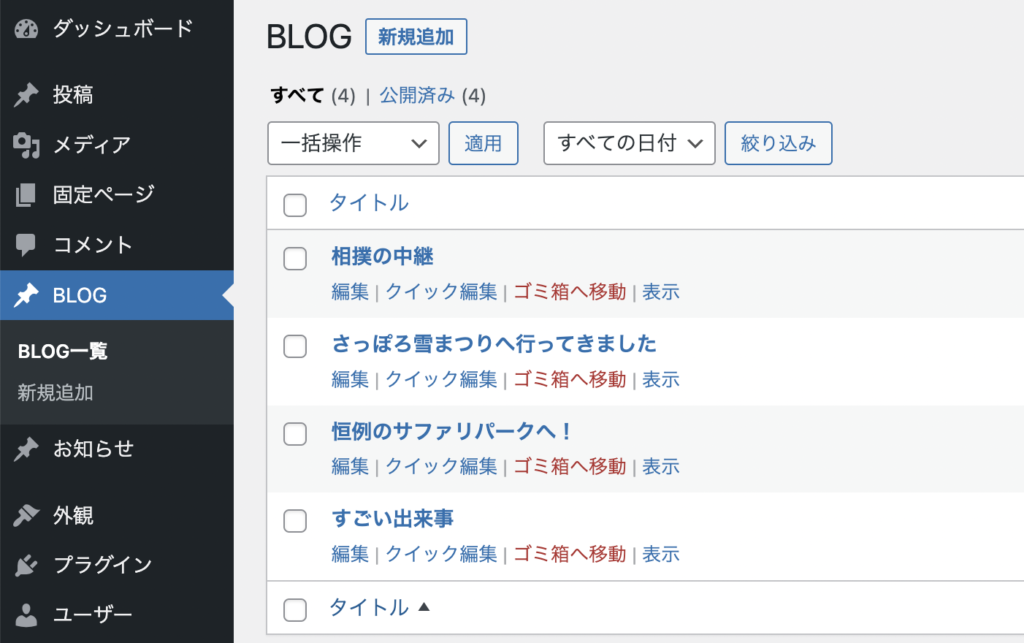Open the メディア media icon
Viewport: 1024px width, 643px height.
(x=26, y=145)
